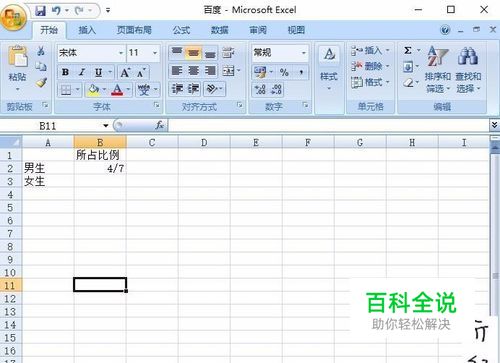Open the 字体 font dialog launcher

click(x=156, y=105)
